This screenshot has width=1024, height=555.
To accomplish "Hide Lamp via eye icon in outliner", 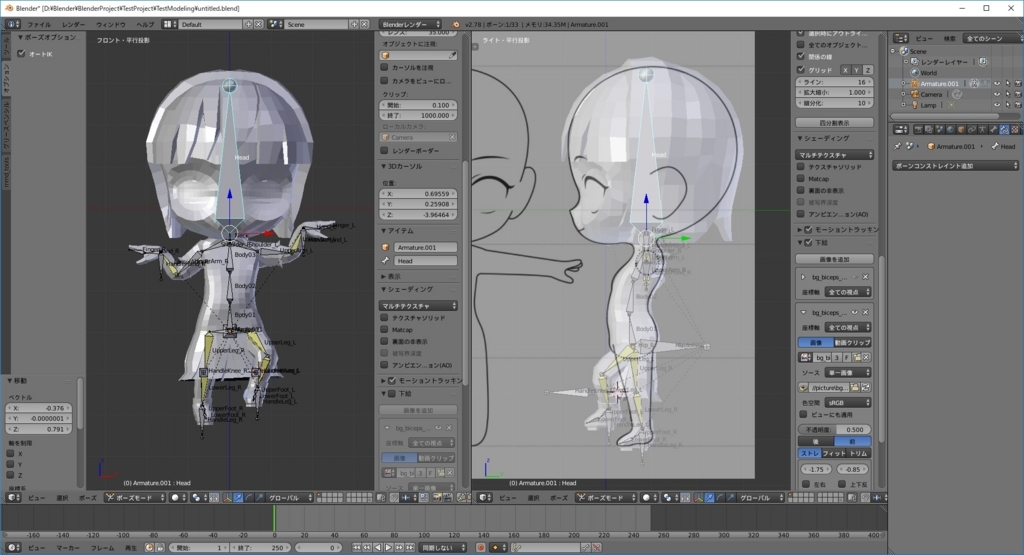I will pos(997,104).
